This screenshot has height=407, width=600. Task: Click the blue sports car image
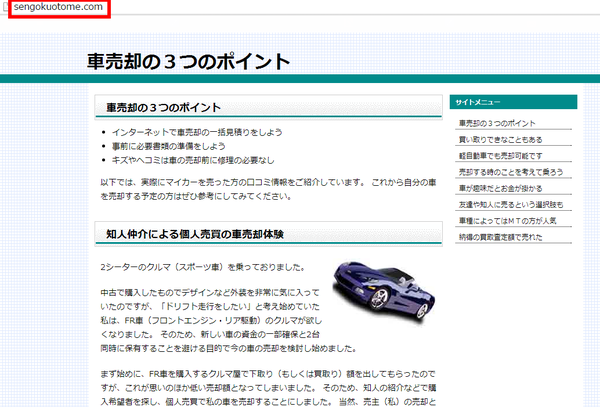383,294
